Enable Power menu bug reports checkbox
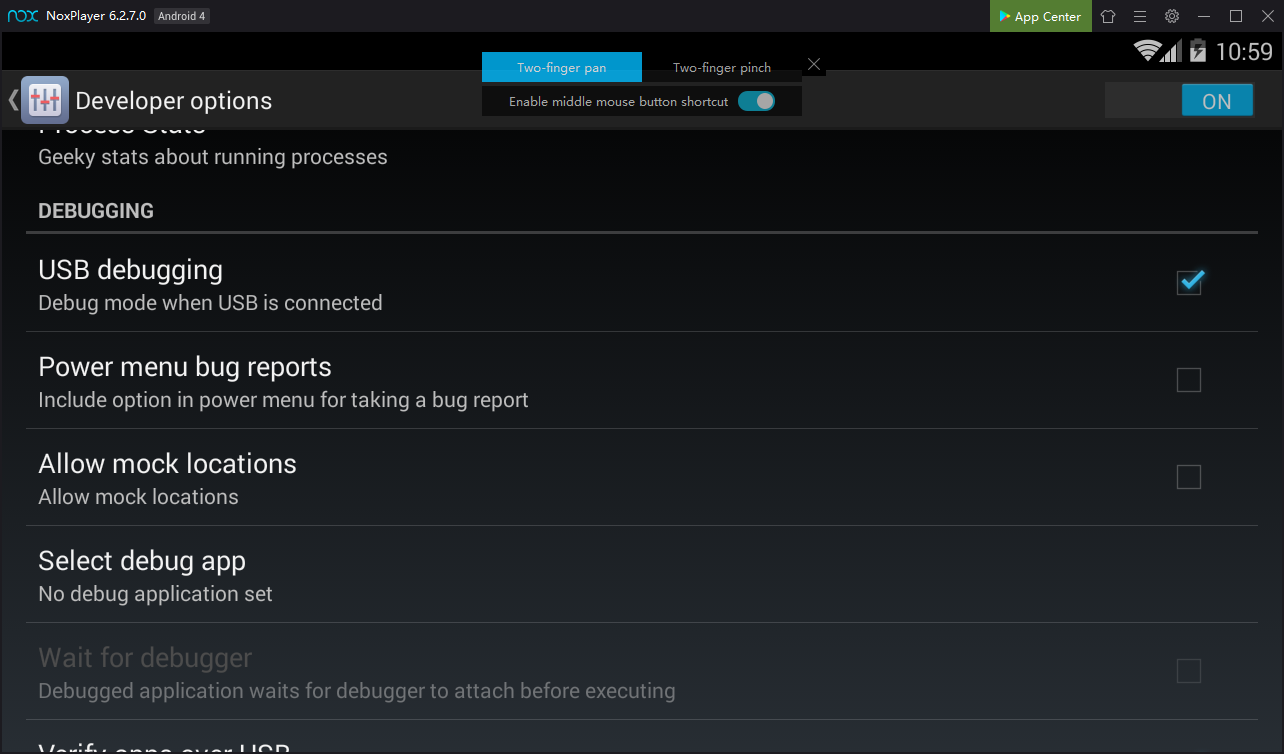Image resolution: width=1284 pixels, height=754 pixels. 1189,380
